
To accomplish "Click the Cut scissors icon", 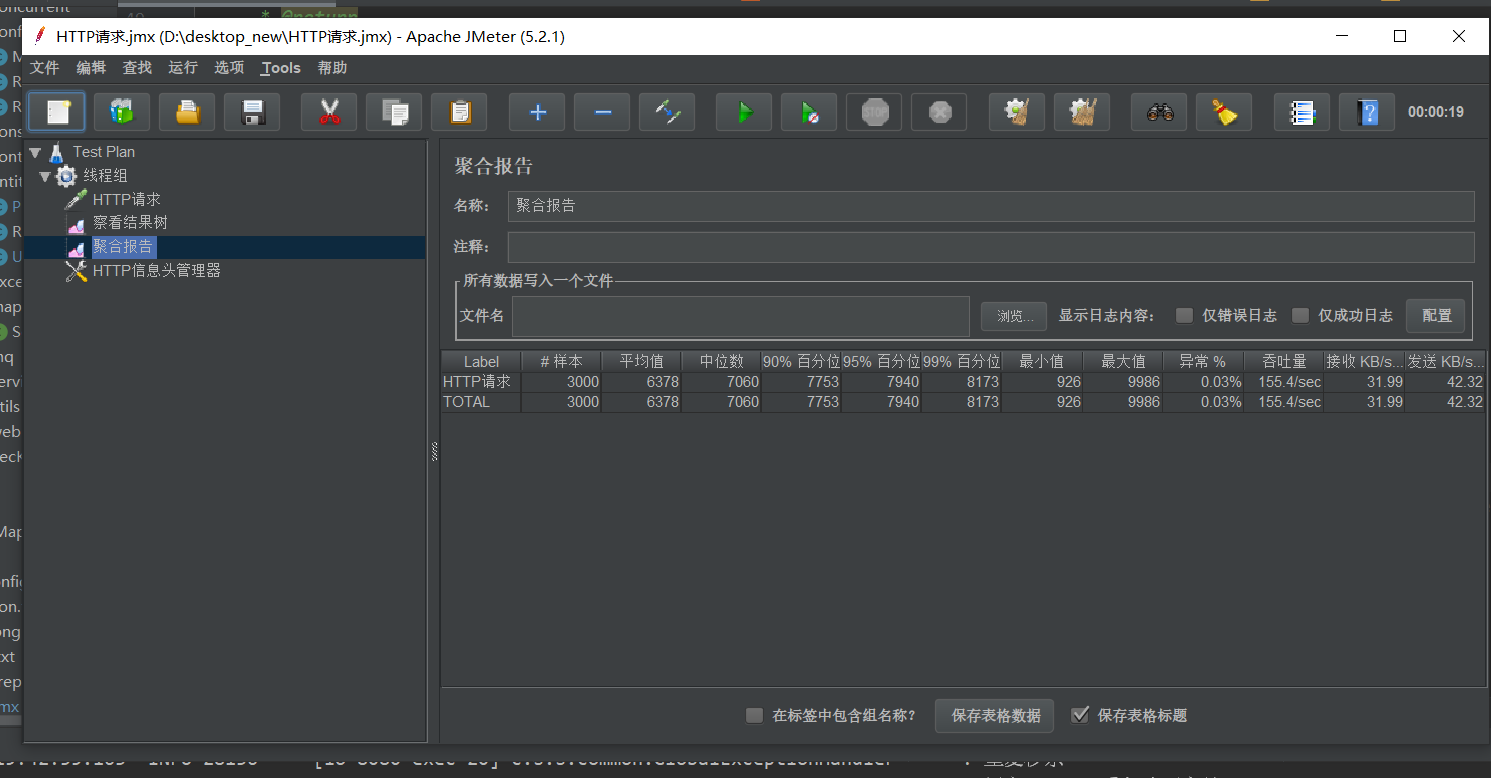I will pos(329,112).
